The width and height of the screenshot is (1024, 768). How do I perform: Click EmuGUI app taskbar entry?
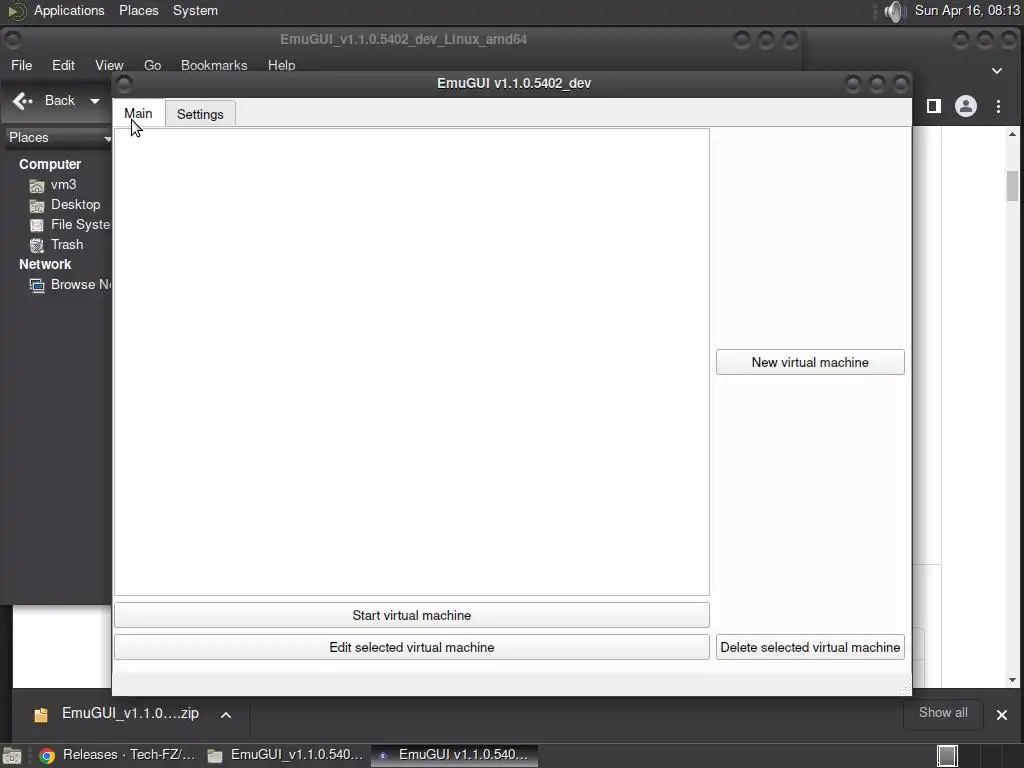(x=455, y=755)
